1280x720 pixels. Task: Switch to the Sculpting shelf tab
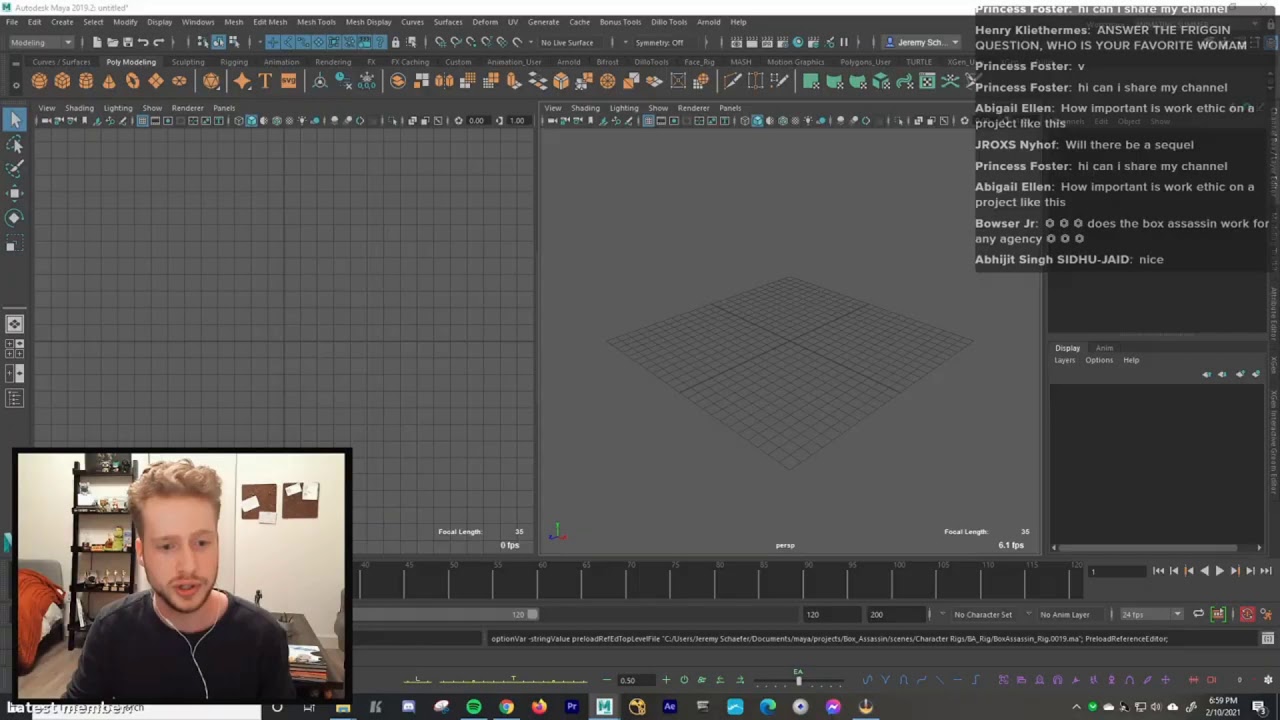click(x=187, y=62)
